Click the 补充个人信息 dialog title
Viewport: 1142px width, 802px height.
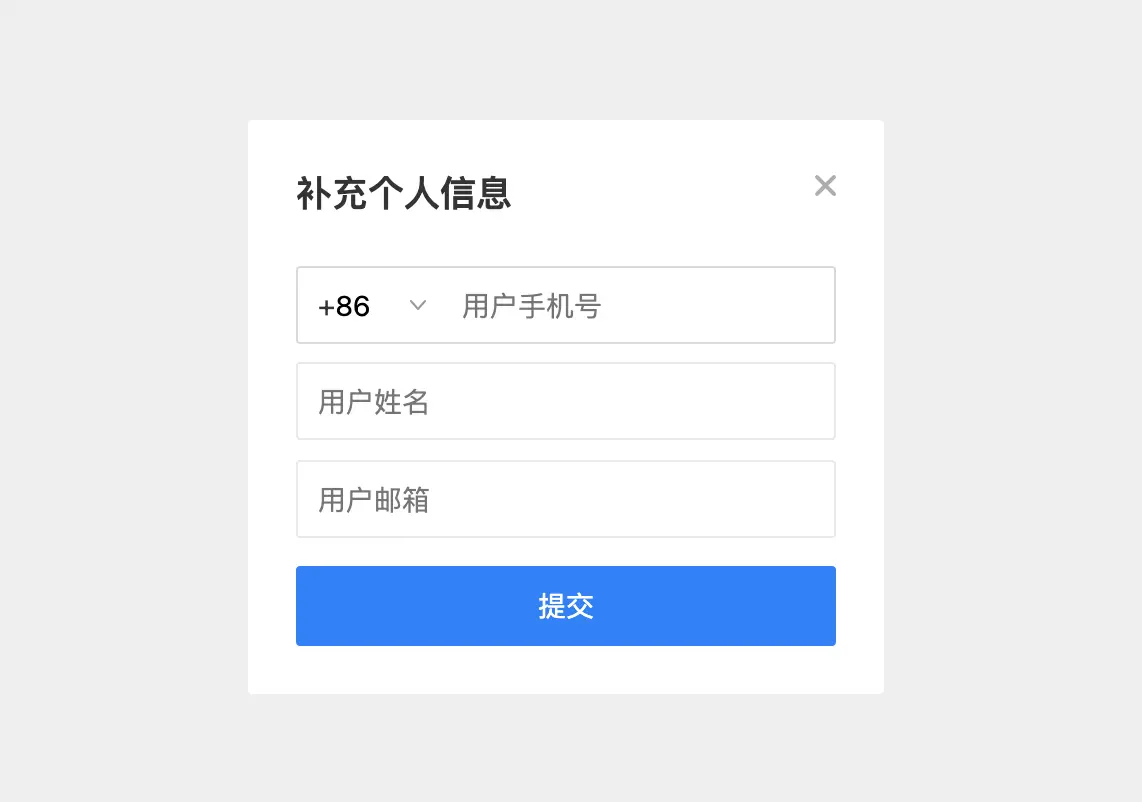pyautogui.click(x=403, y=193)
